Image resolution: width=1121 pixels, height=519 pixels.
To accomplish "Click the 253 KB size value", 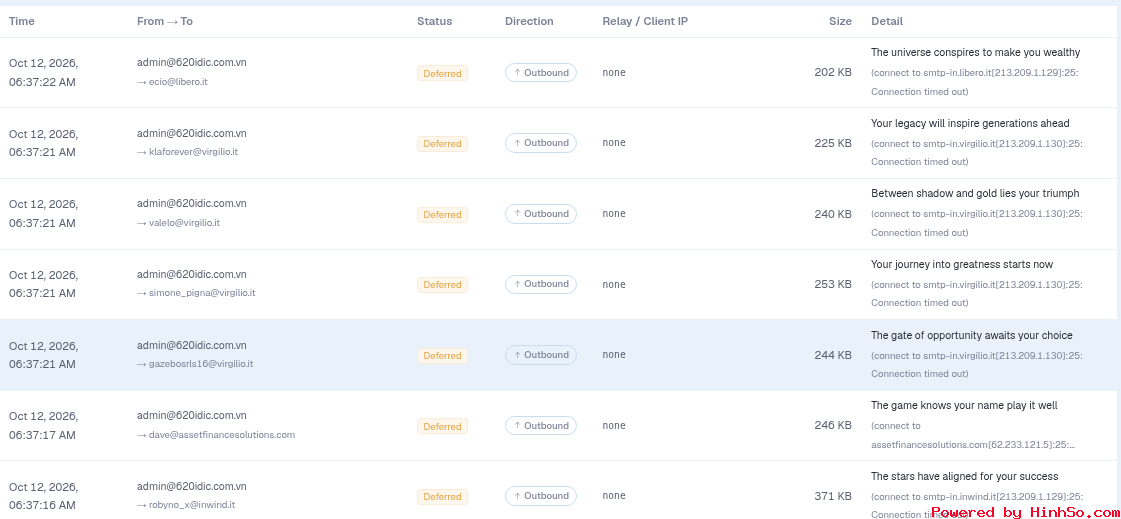I will [x=833, y=284].
